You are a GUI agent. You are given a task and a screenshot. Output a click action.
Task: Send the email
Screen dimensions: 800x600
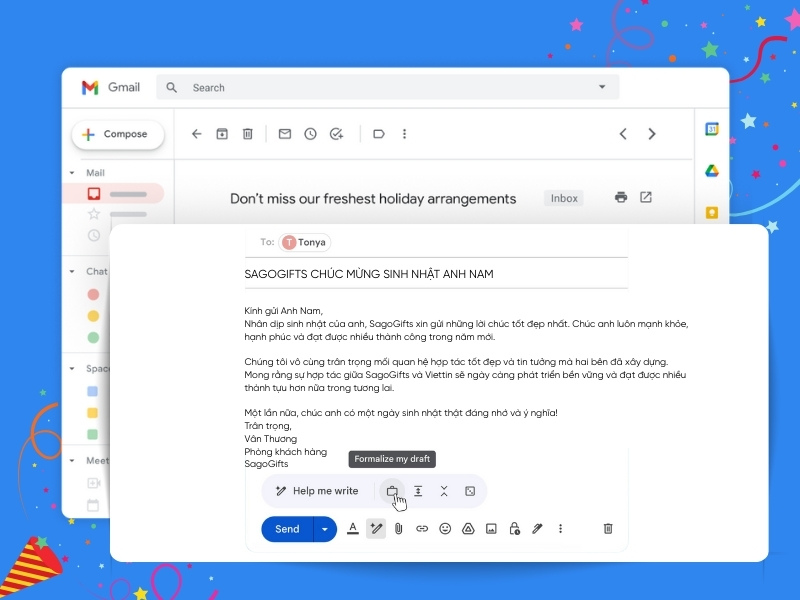tap(287, 529)
